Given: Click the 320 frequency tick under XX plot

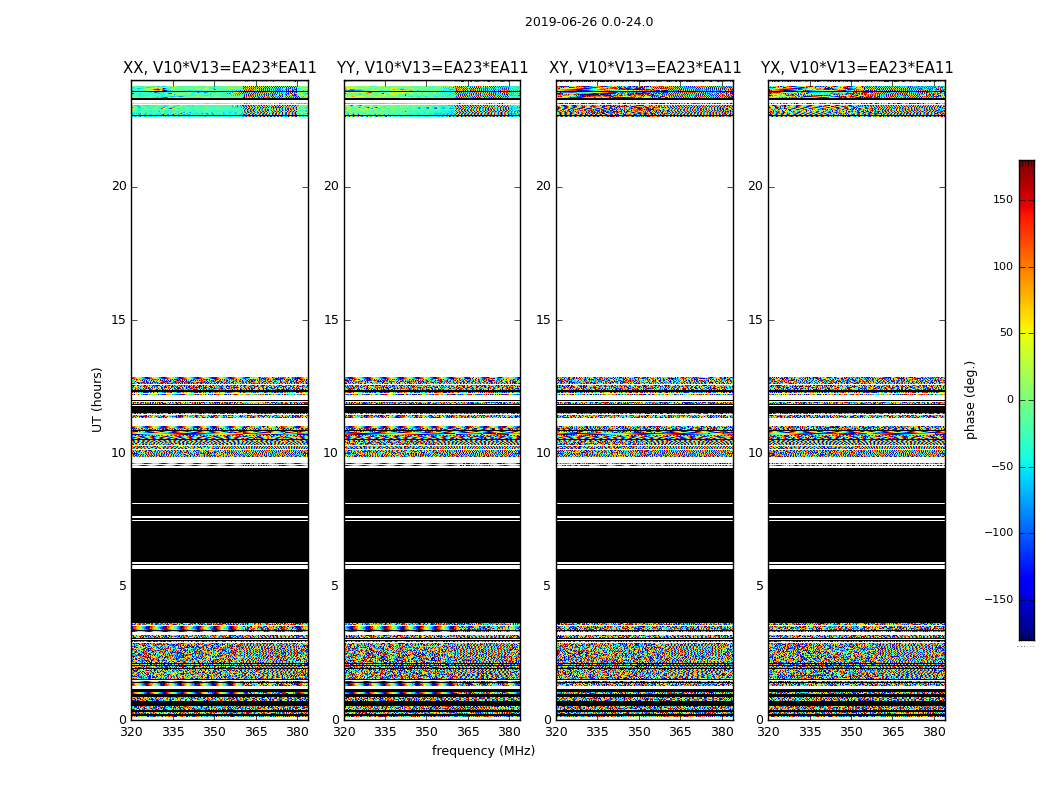Looking at the screenshot, I should pos(131,732).
